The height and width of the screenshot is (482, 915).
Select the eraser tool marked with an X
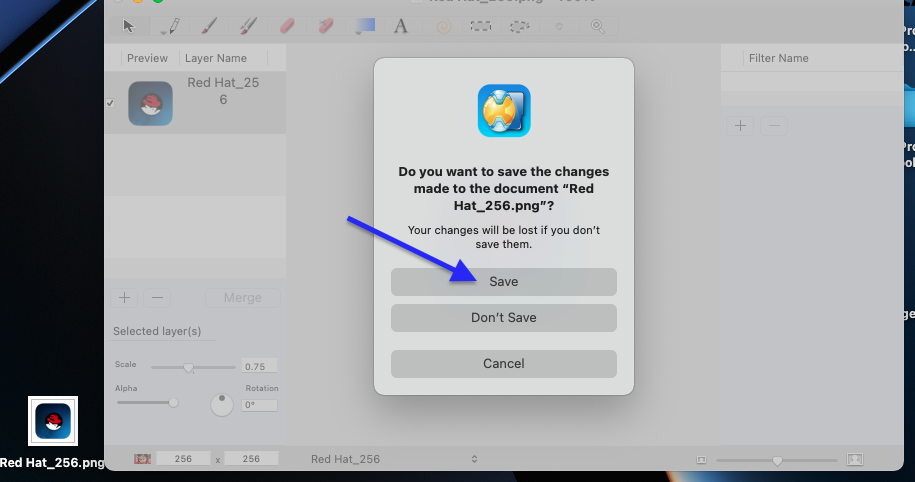(326, 26)
